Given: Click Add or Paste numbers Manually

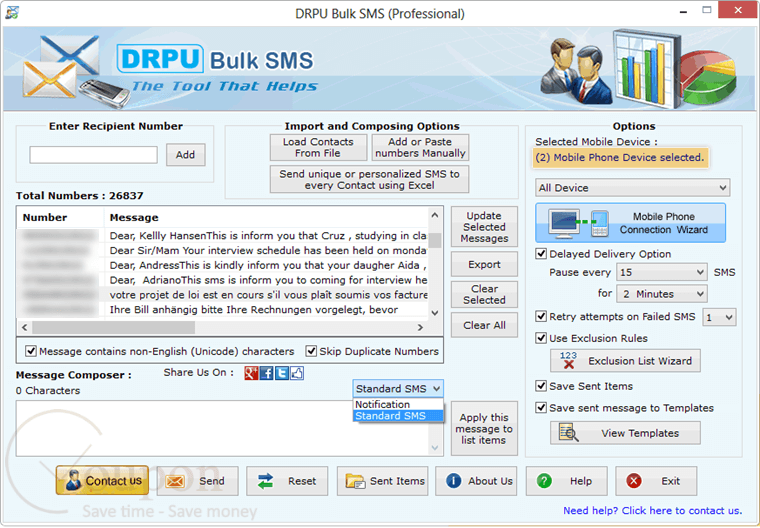Looking at the screenshot, I should pos(420,147).
